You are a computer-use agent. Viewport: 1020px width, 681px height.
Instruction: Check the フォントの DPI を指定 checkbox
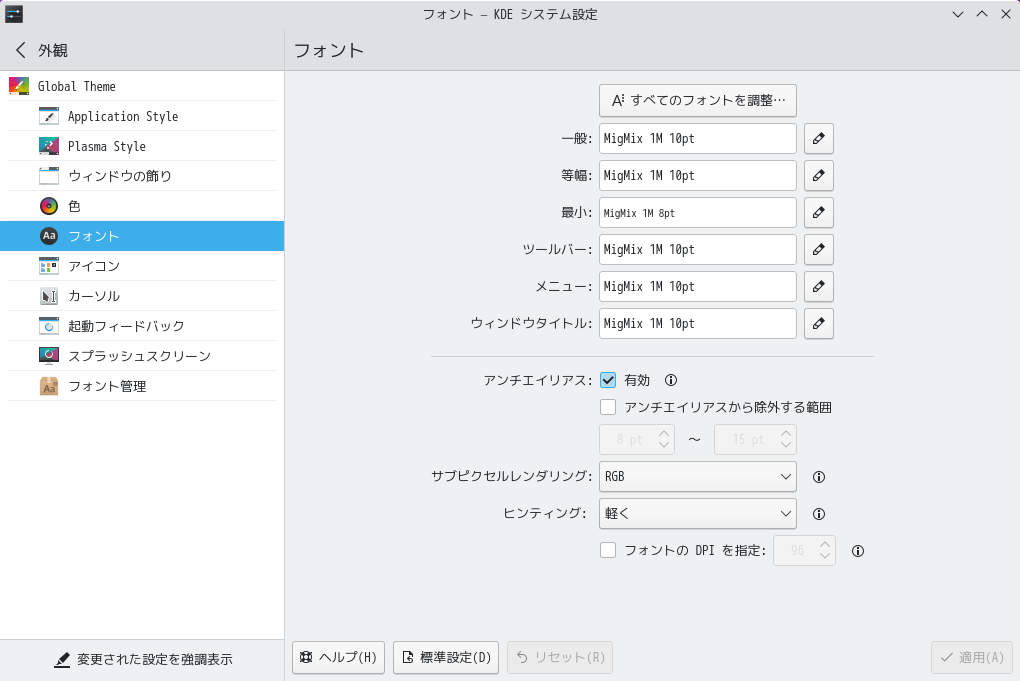(x=608, y=550)
